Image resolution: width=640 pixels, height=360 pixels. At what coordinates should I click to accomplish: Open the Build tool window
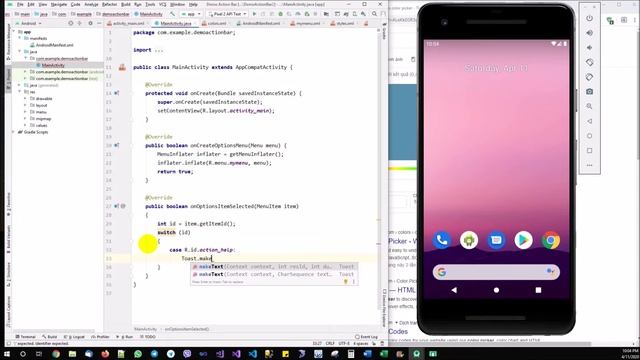[x=50, y=337]
